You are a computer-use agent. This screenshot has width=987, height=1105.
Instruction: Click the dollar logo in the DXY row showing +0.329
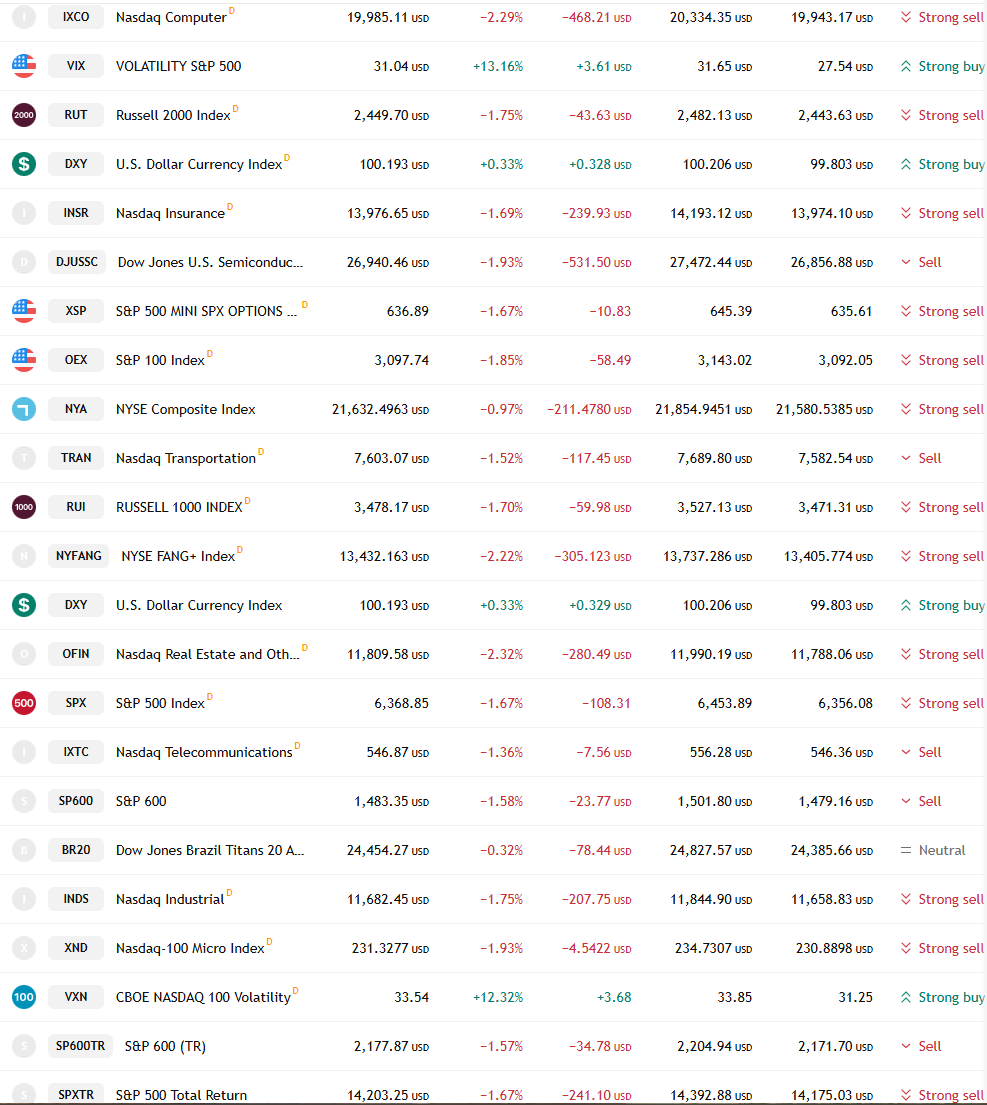point(24,605)
